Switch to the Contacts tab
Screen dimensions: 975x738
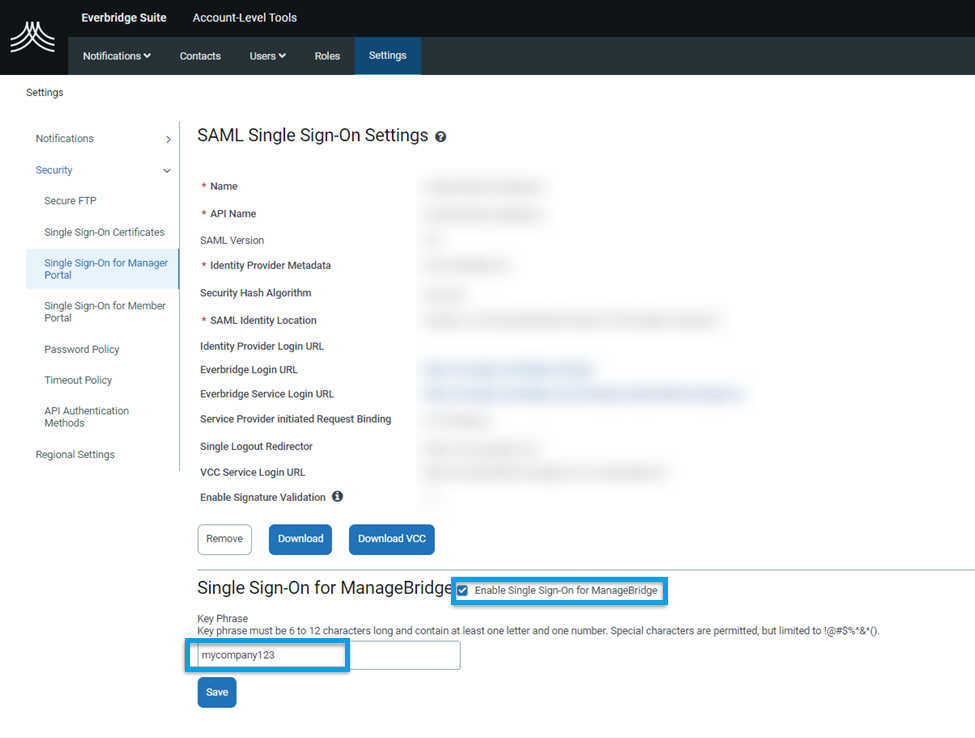[199, 56]
